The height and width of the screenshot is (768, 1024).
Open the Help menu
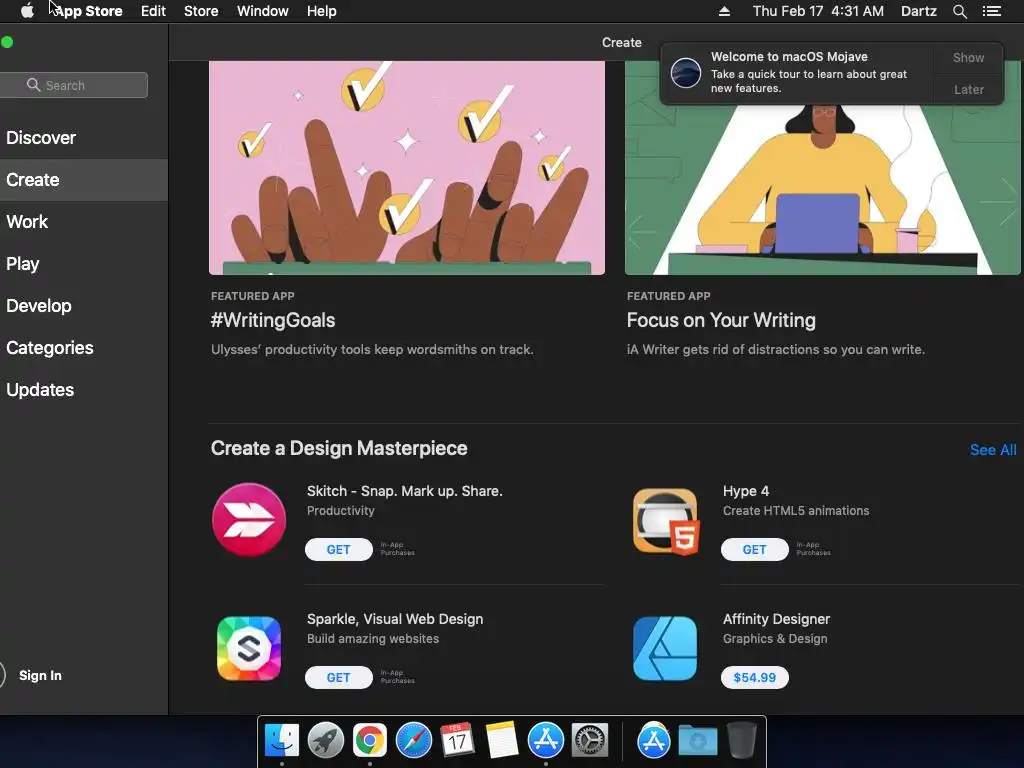click(x=321, y=11)
